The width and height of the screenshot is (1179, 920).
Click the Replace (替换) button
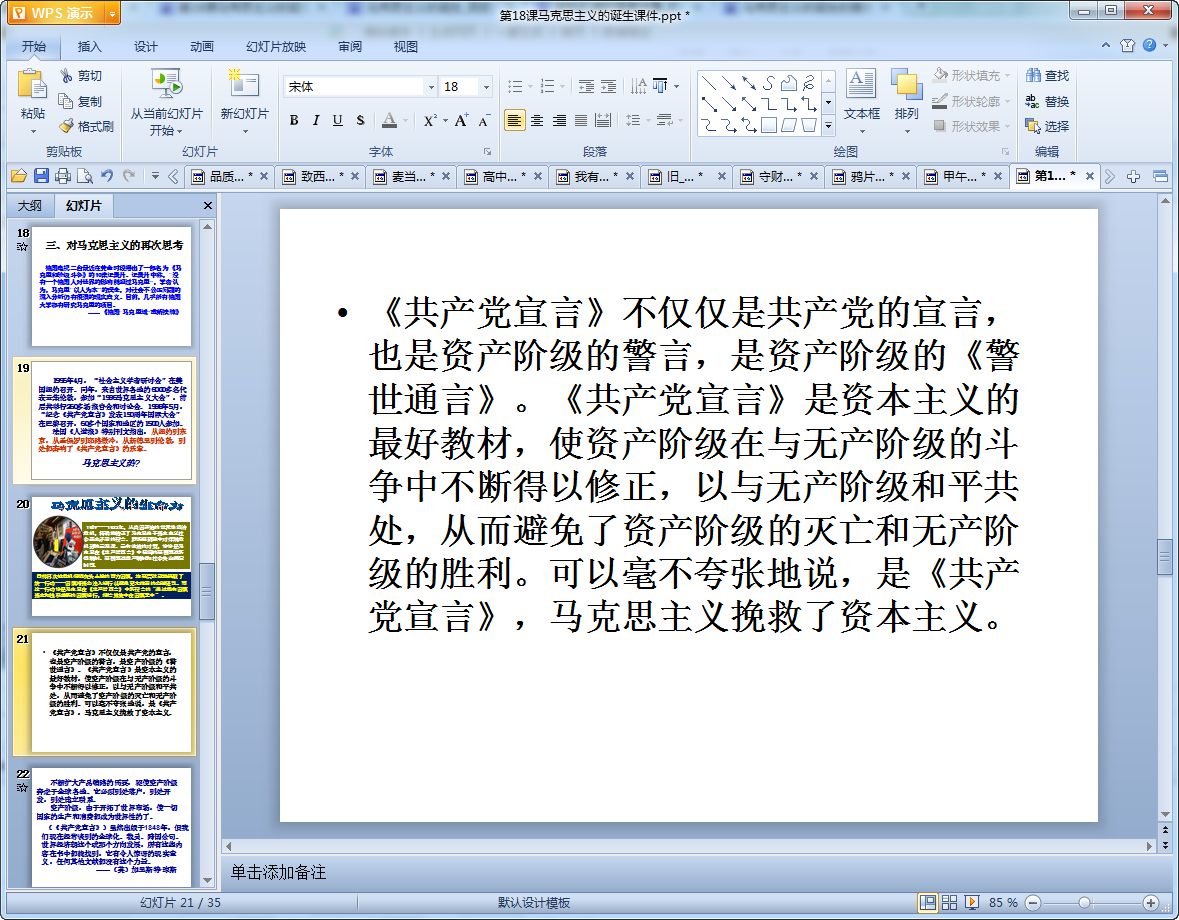coord(1047,101)
